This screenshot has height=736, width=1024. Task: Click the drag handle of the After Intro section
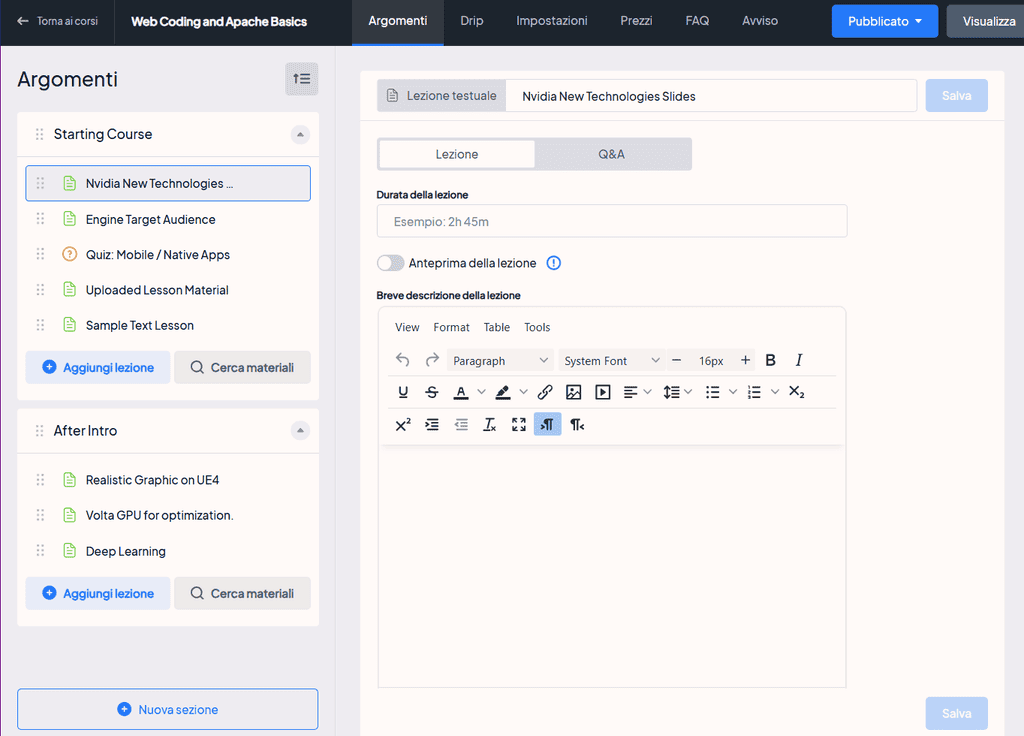(39, 430)
